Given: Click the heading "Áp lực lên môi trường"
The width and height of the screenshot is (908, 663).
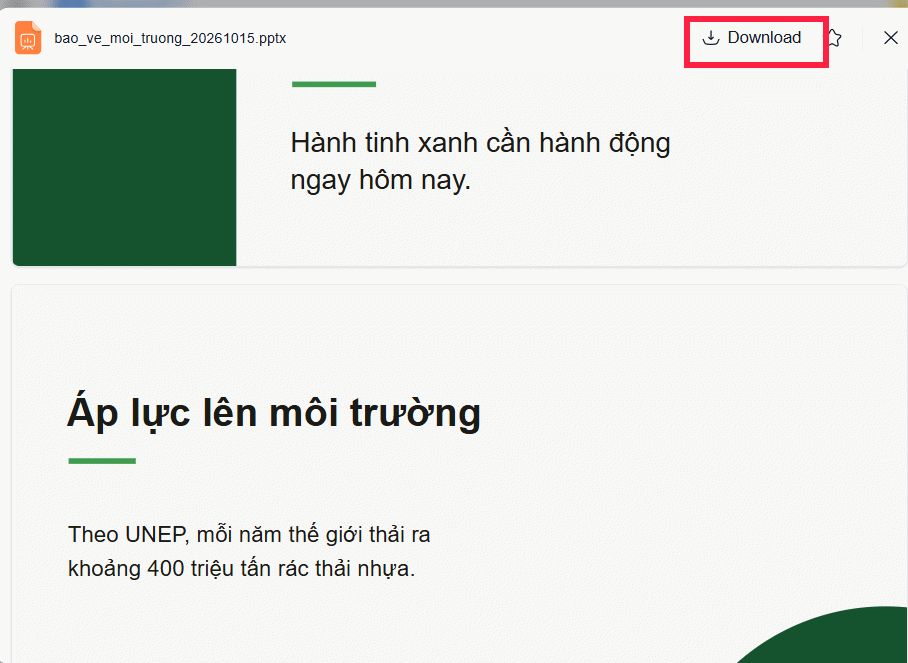Looking at the screenshot, I should [273, 413].
